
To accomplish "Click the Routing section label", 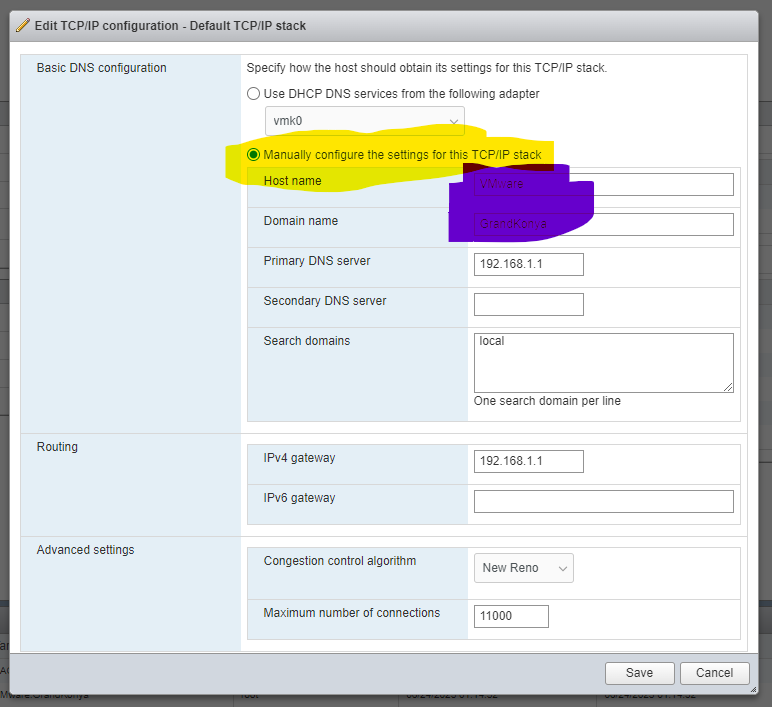I will (57, 447).
